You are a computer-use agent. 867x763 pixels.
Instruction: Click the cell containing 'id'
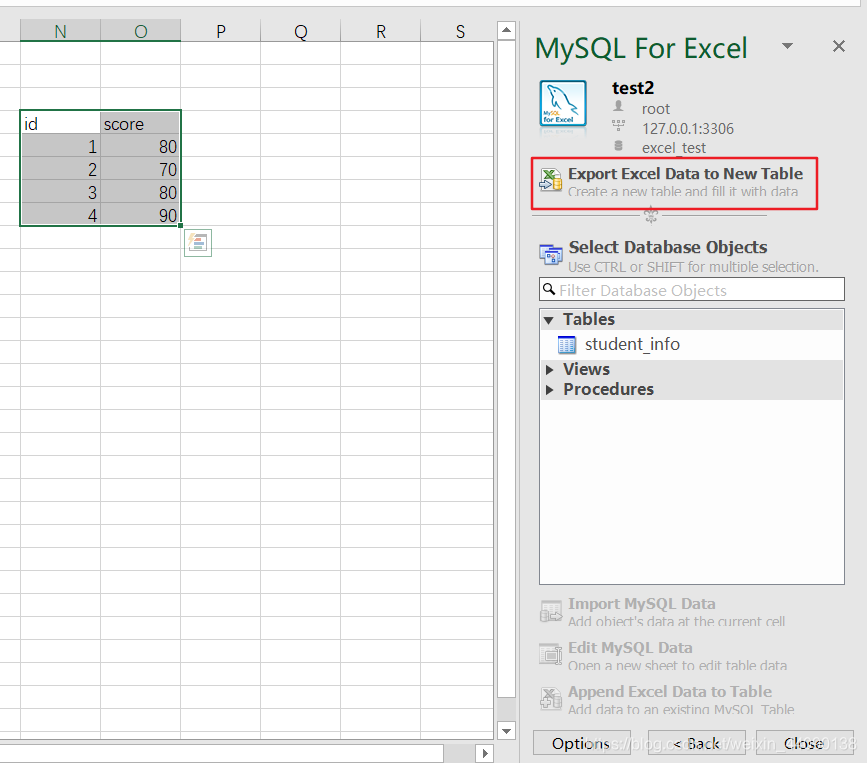60,123
